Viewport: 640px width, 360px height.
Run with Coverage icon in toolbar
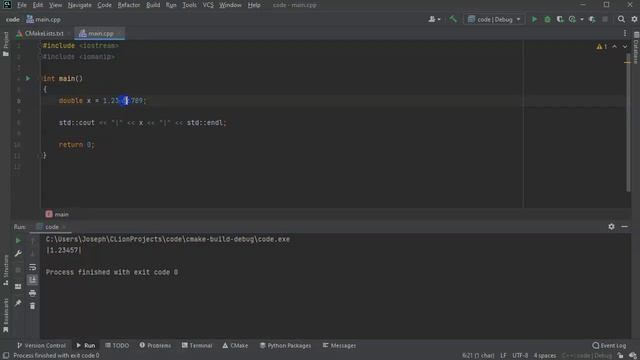(560, 19)
